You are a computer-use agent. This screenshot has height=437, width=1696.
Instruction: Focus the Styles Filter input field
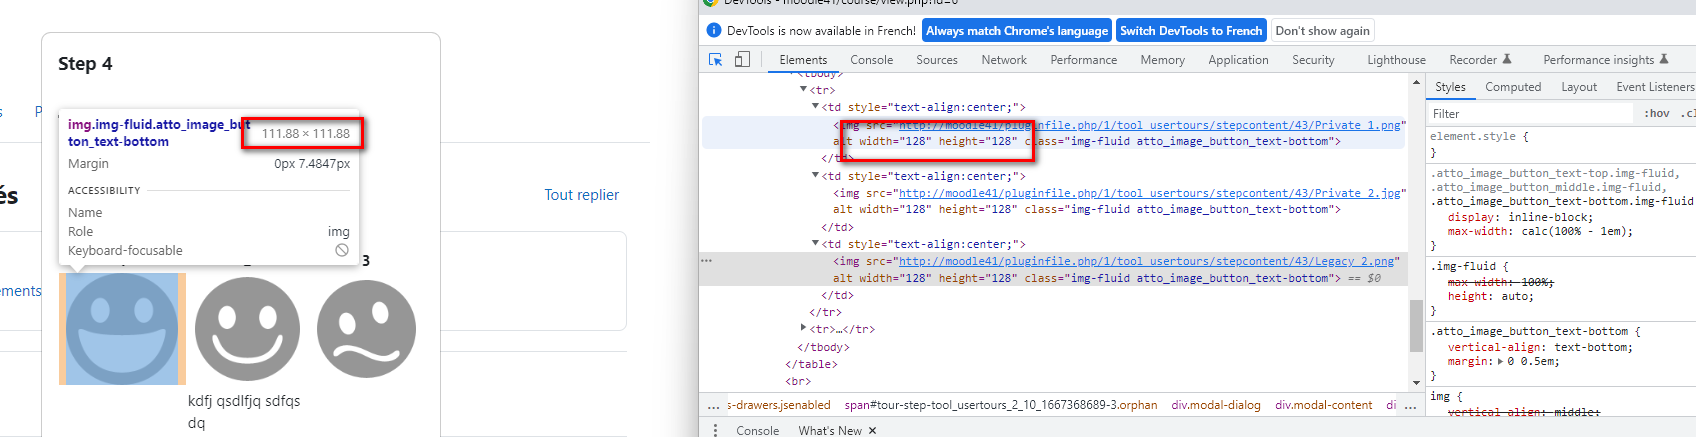[x=1530, y=114]
